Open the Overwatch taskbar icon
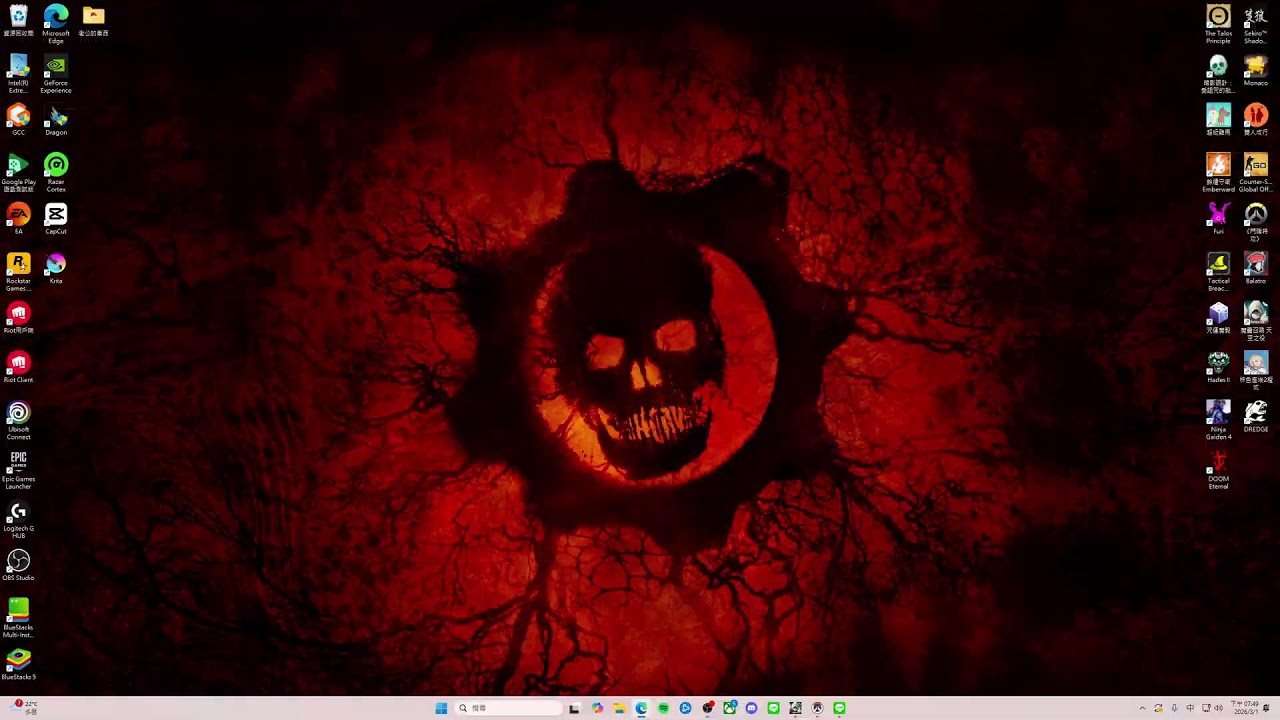 (x=817, y=708)
